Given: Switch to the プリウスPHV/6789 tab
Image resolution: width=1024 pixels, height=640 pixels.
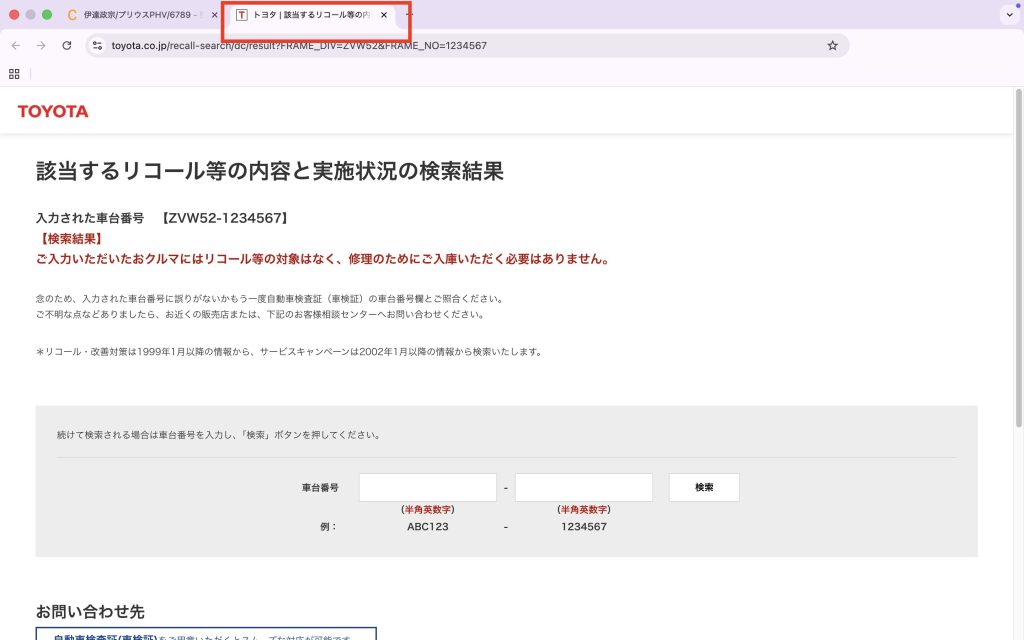Looking at the screenshot, I should 138,15.
